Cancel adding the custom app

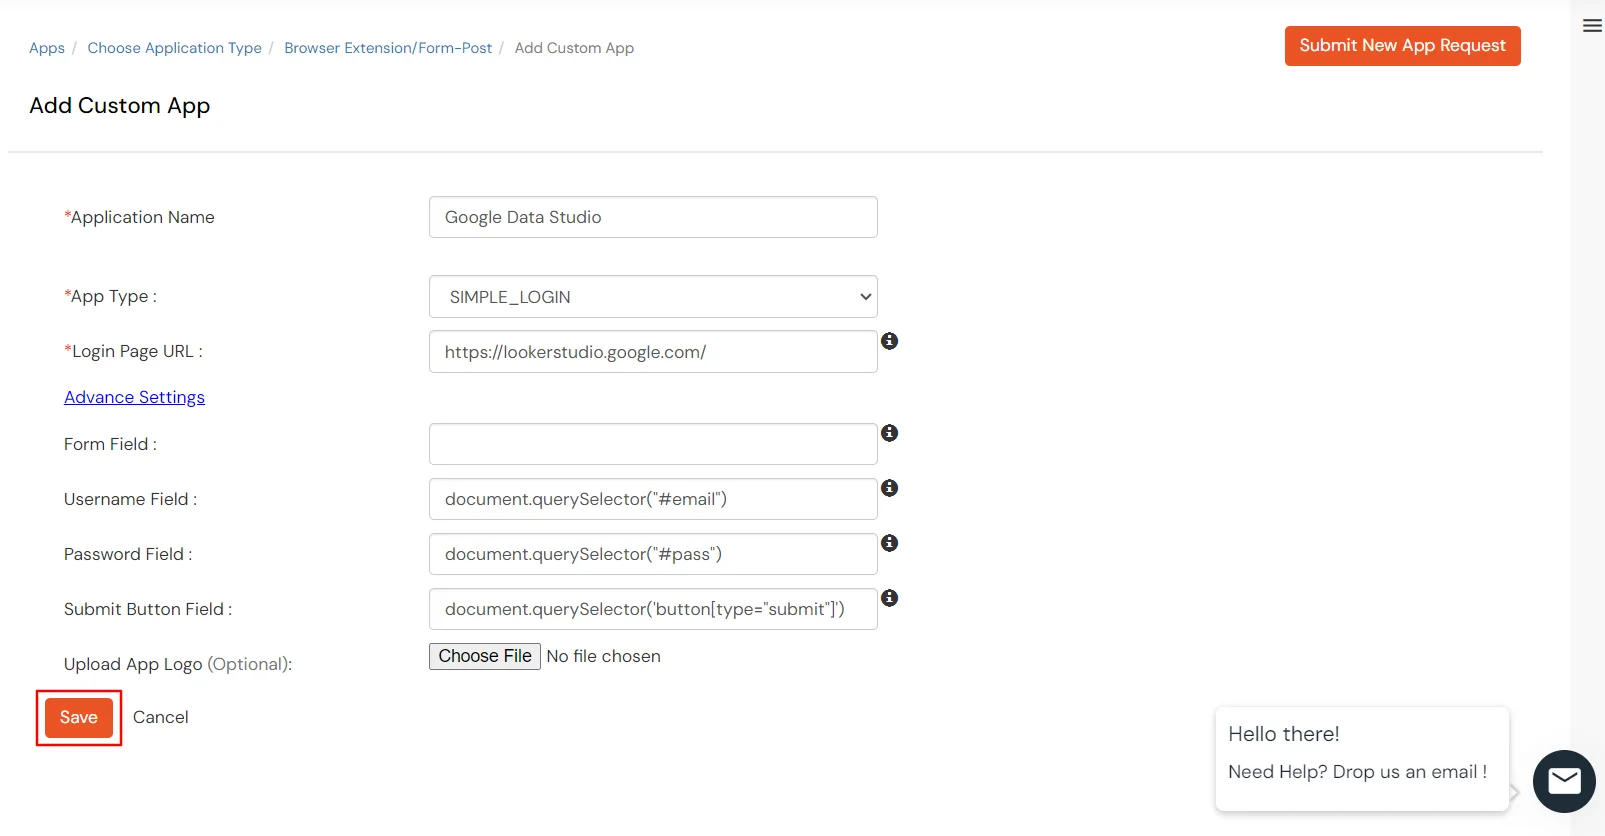pyautogui.click(x=161, y=716)
